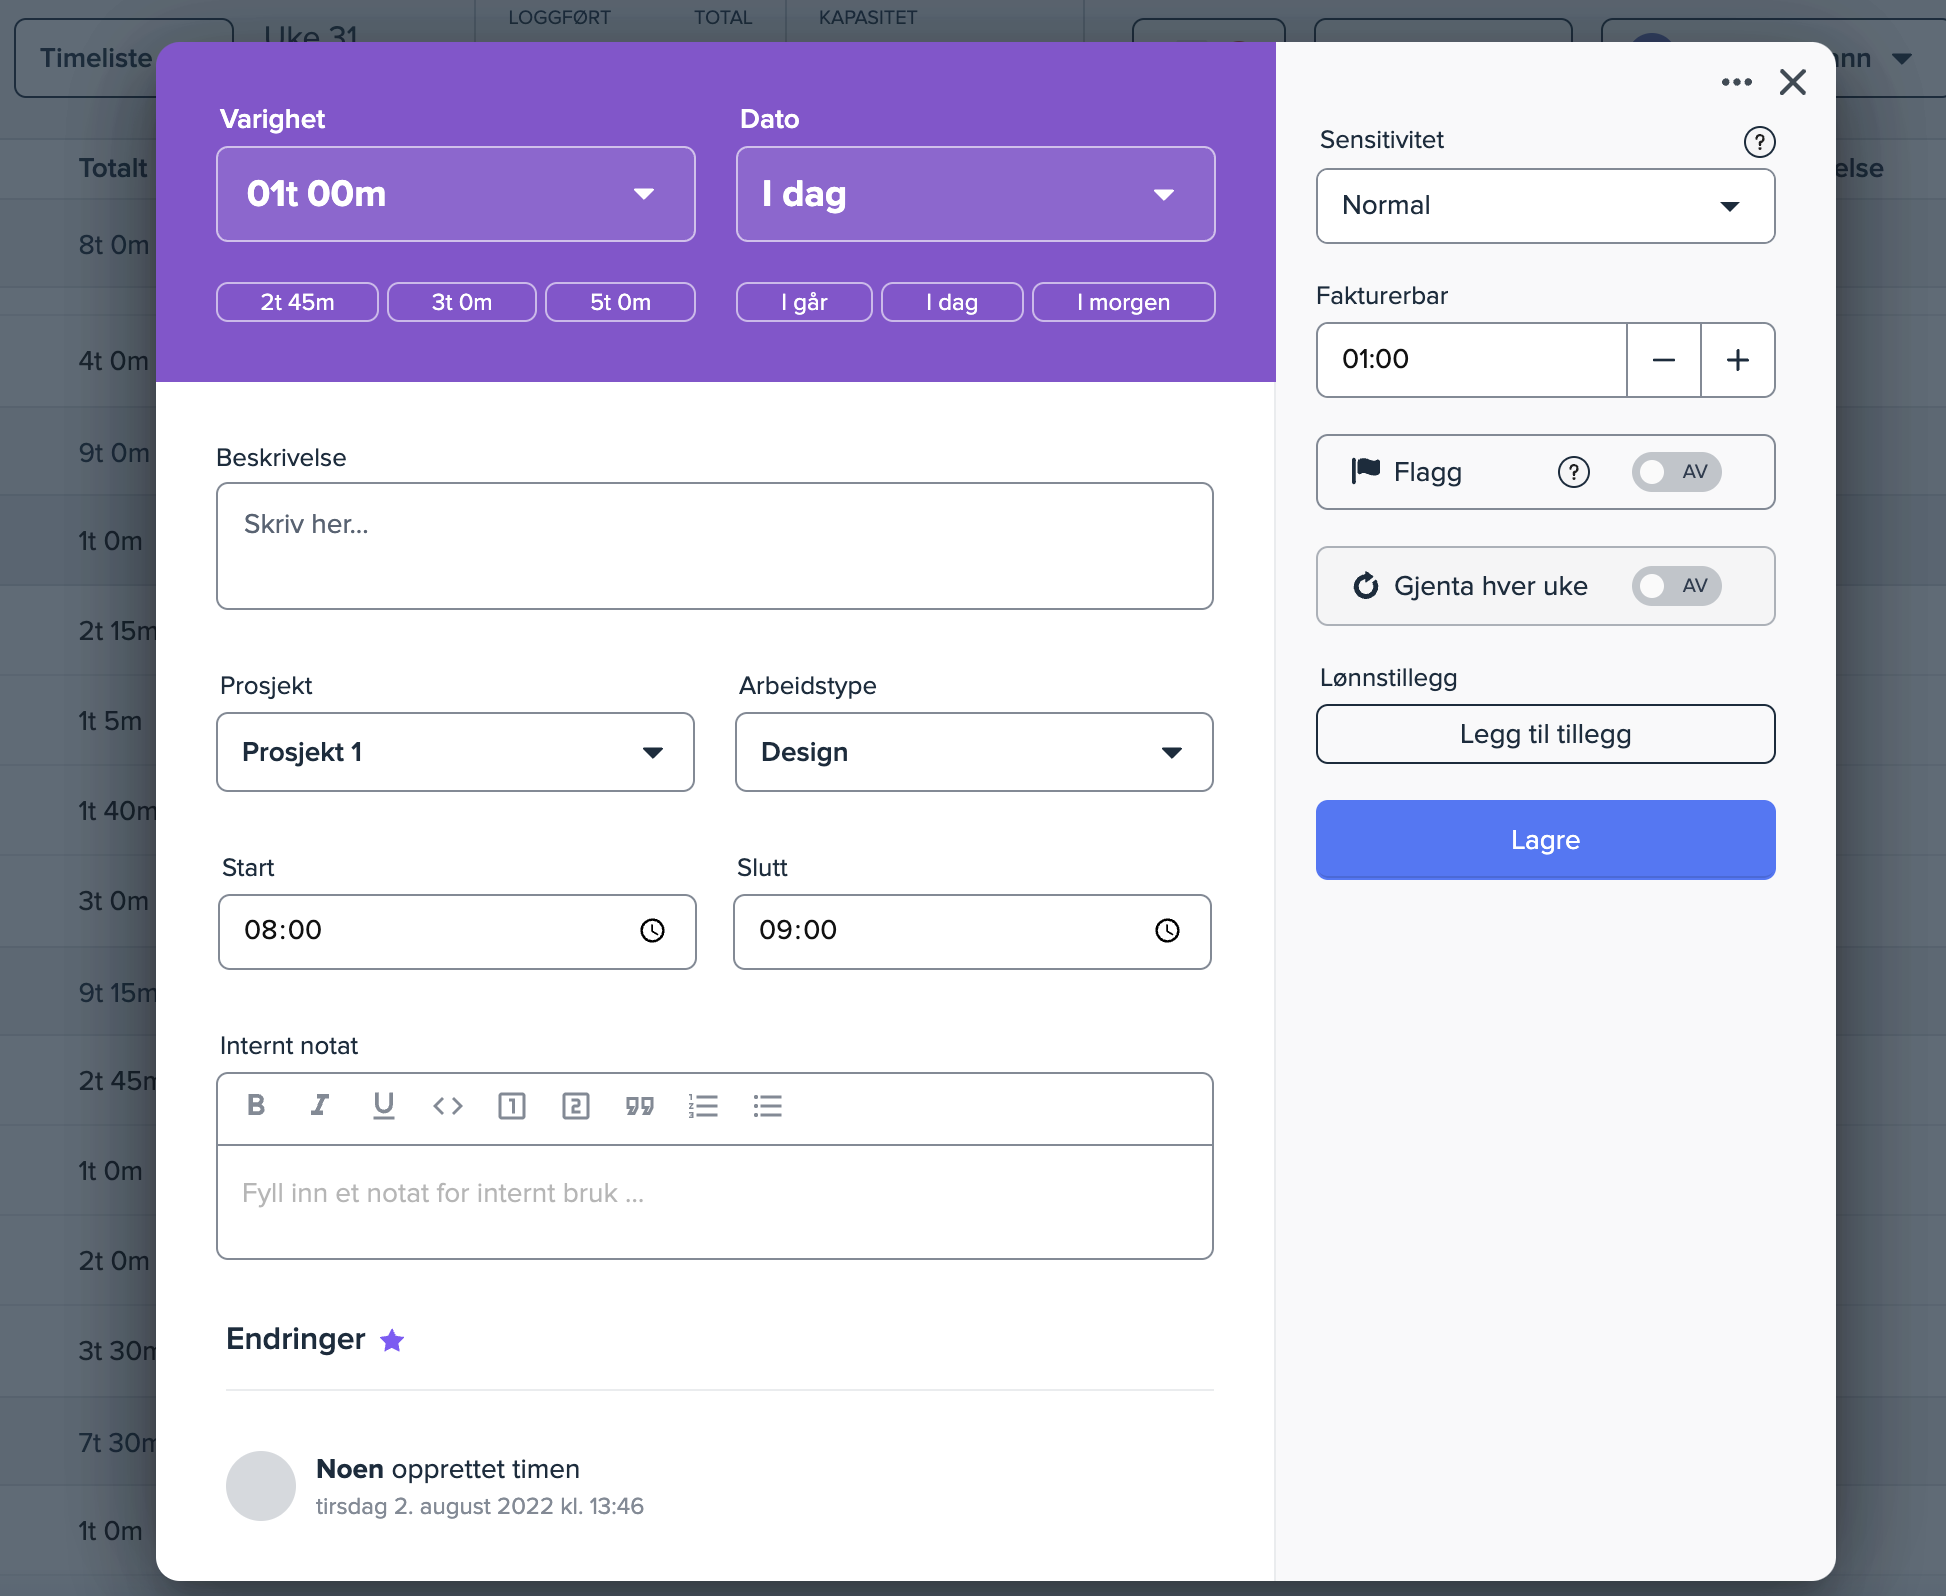Viewport: 1946px width, 1596px height.
Task: Toggle bold formatting in Internt notat
Action: pyautogui.click(x=256, y=1105)
